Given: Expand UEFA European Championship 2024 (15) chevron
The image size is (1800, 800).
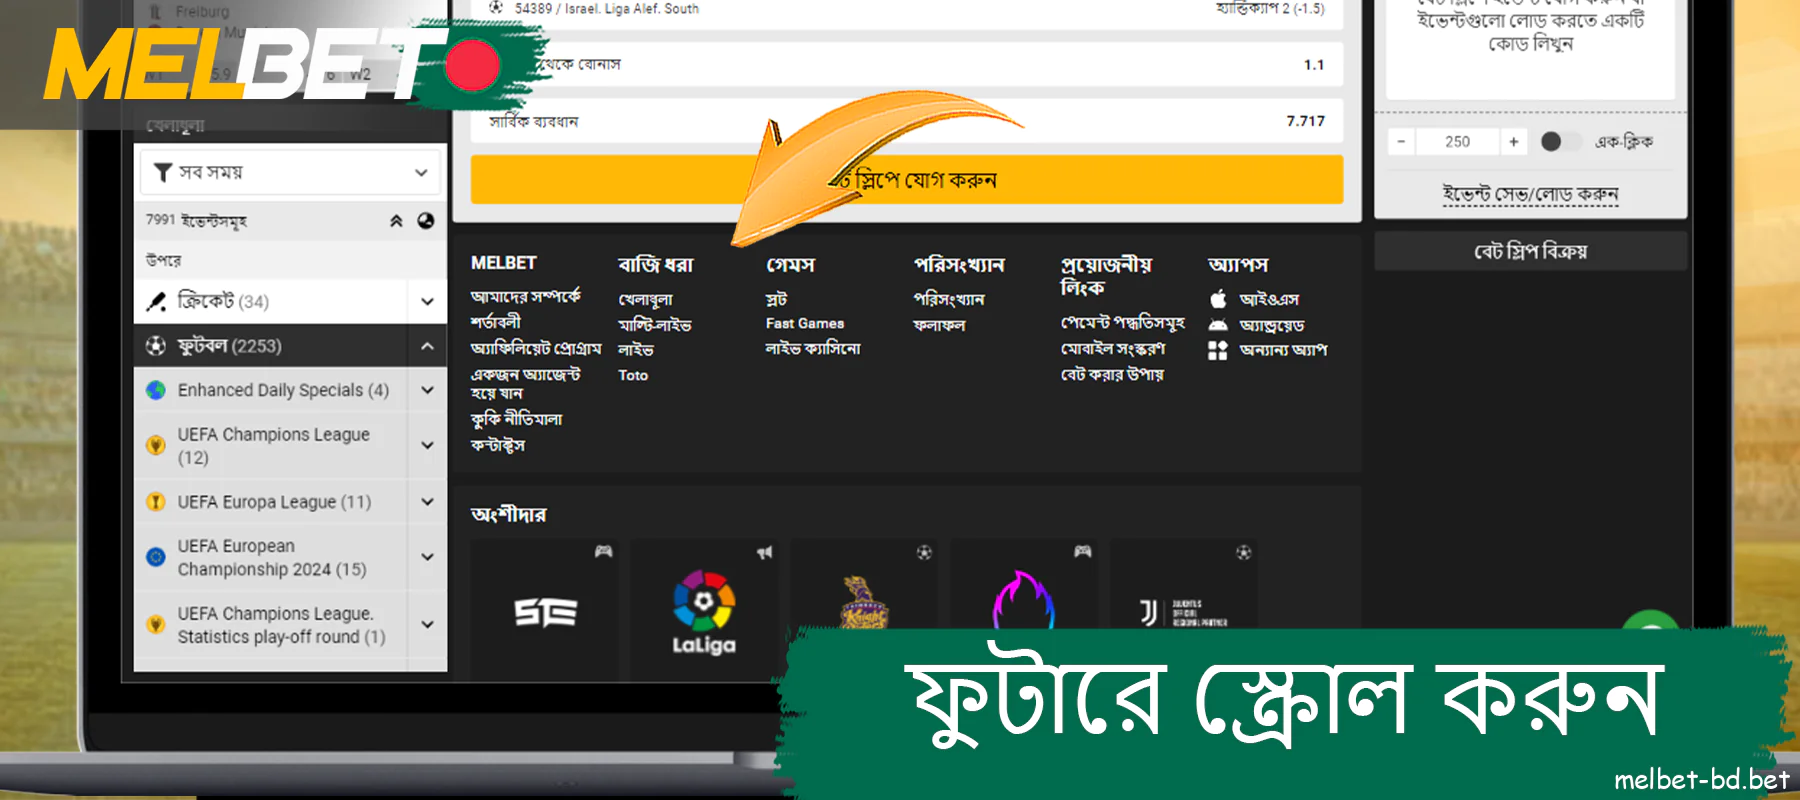Looking at the screenshot, I should (x=427, y=557).
